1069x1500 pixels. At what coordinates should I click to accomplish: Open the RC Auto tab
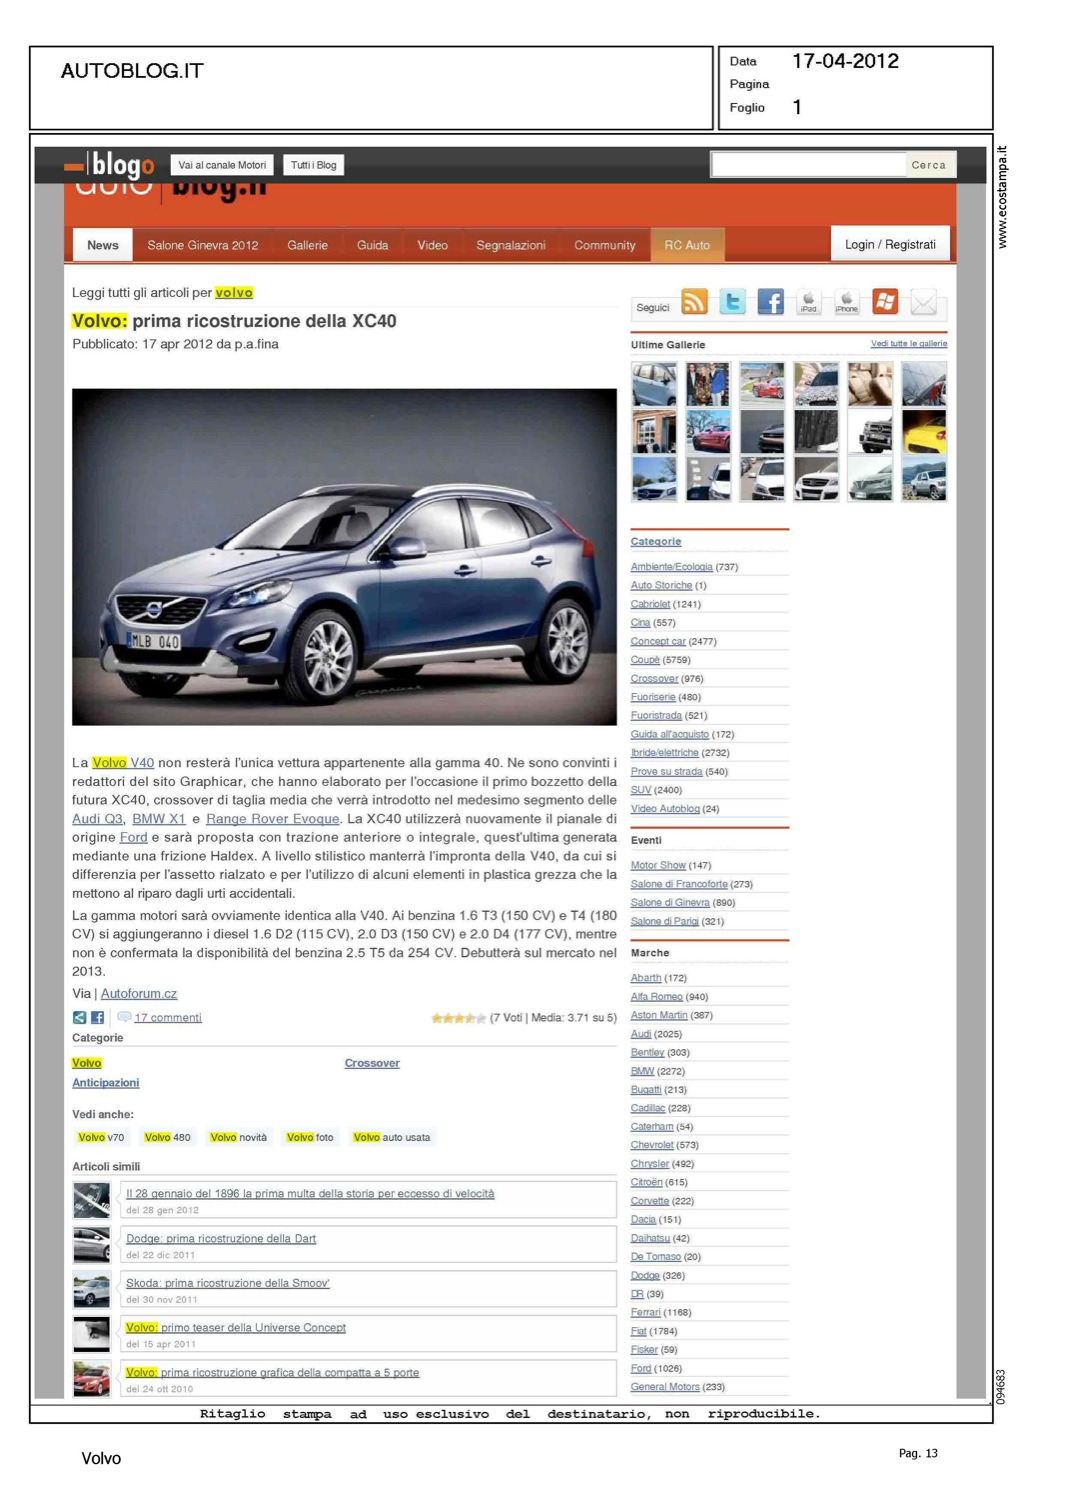point(687,245)
